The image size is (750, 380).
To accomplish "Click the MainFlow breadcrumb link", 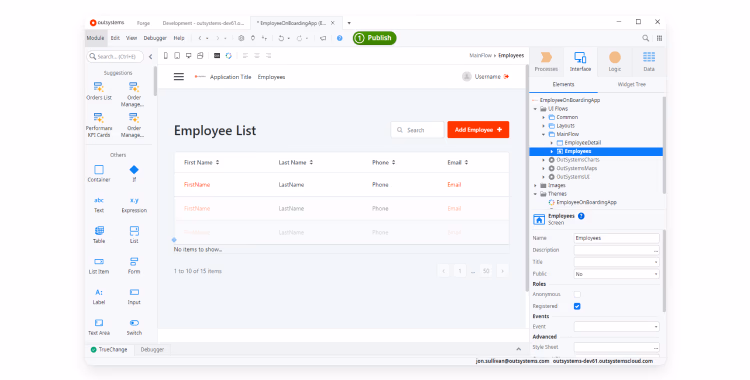I will 480,56.
